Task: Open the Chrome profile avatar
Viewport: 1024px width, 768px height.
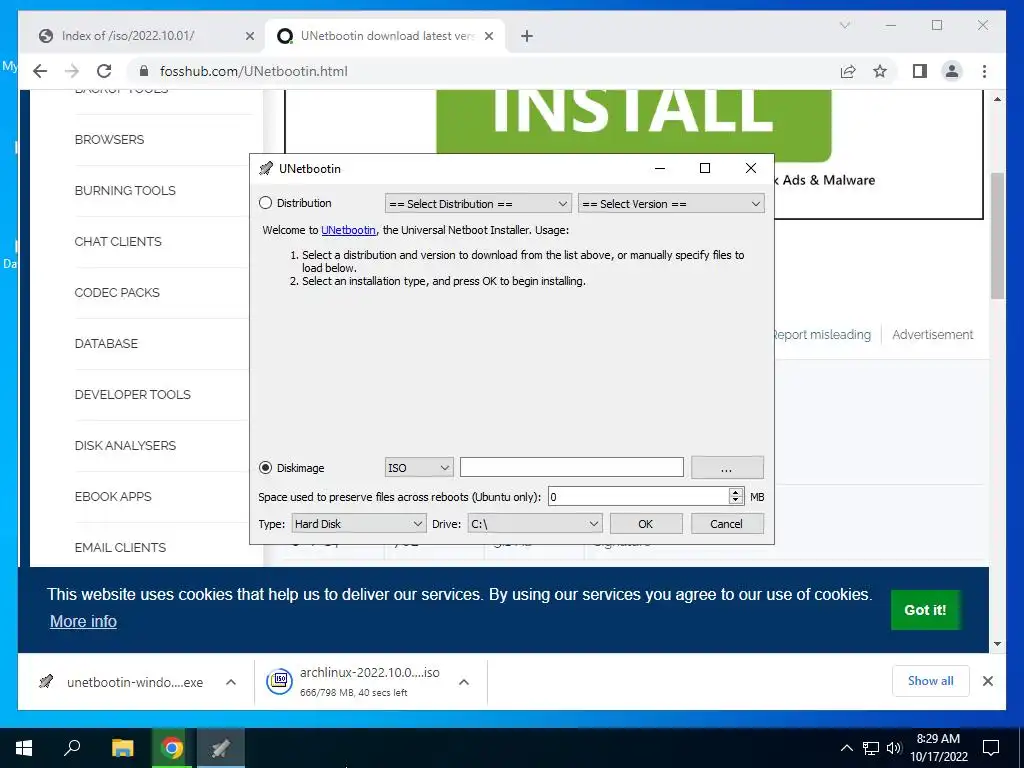Action: [x=952, y=71]
